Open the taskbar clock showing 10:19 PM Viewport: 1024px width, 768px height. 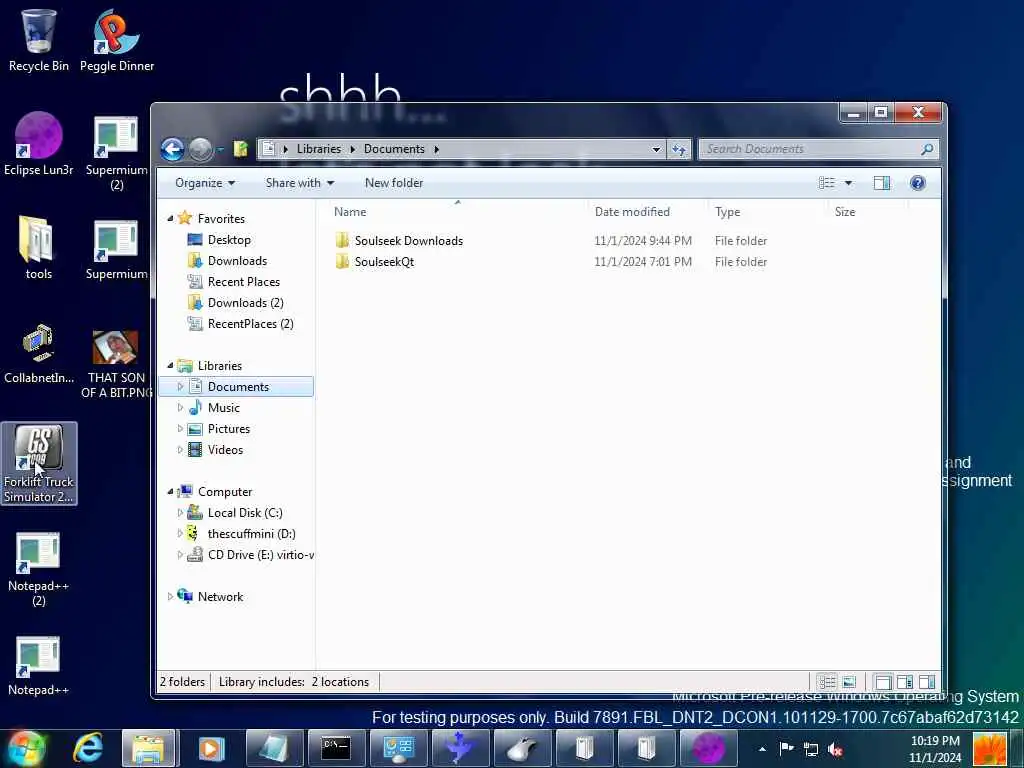(x=935, y=749)
